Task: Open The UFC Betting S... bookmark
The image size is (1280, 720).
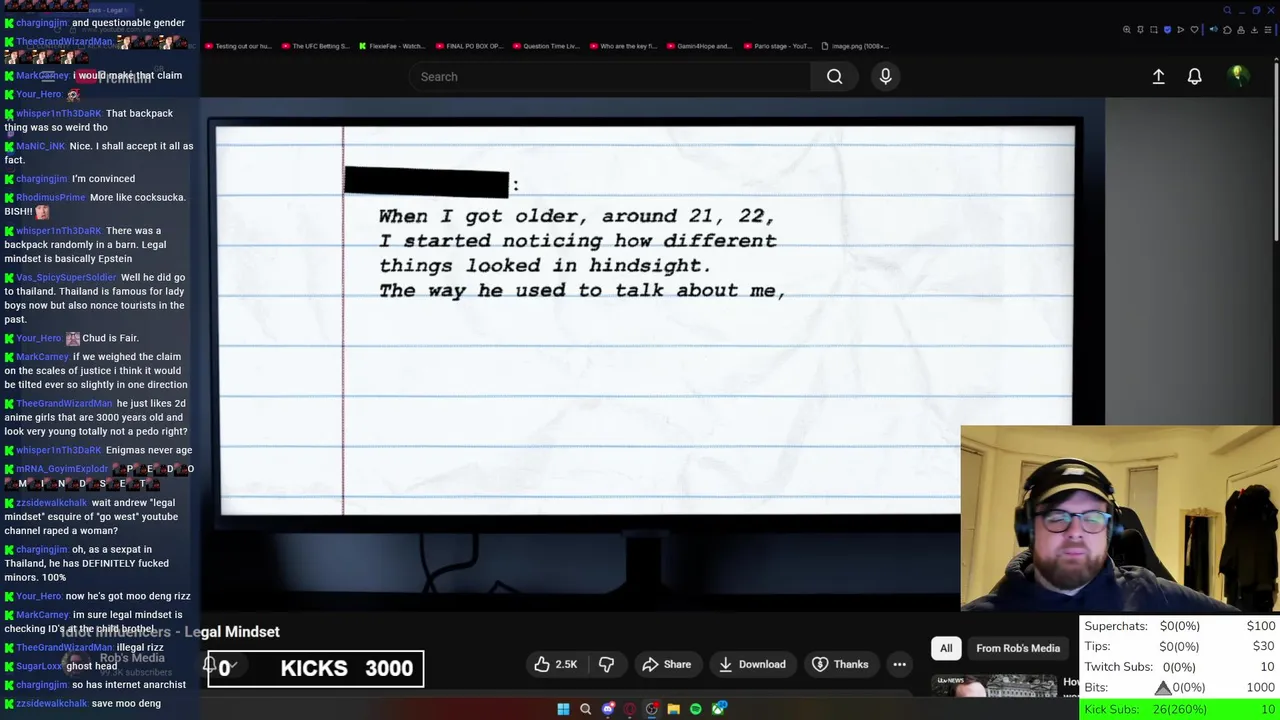Action: pos(315,46)
